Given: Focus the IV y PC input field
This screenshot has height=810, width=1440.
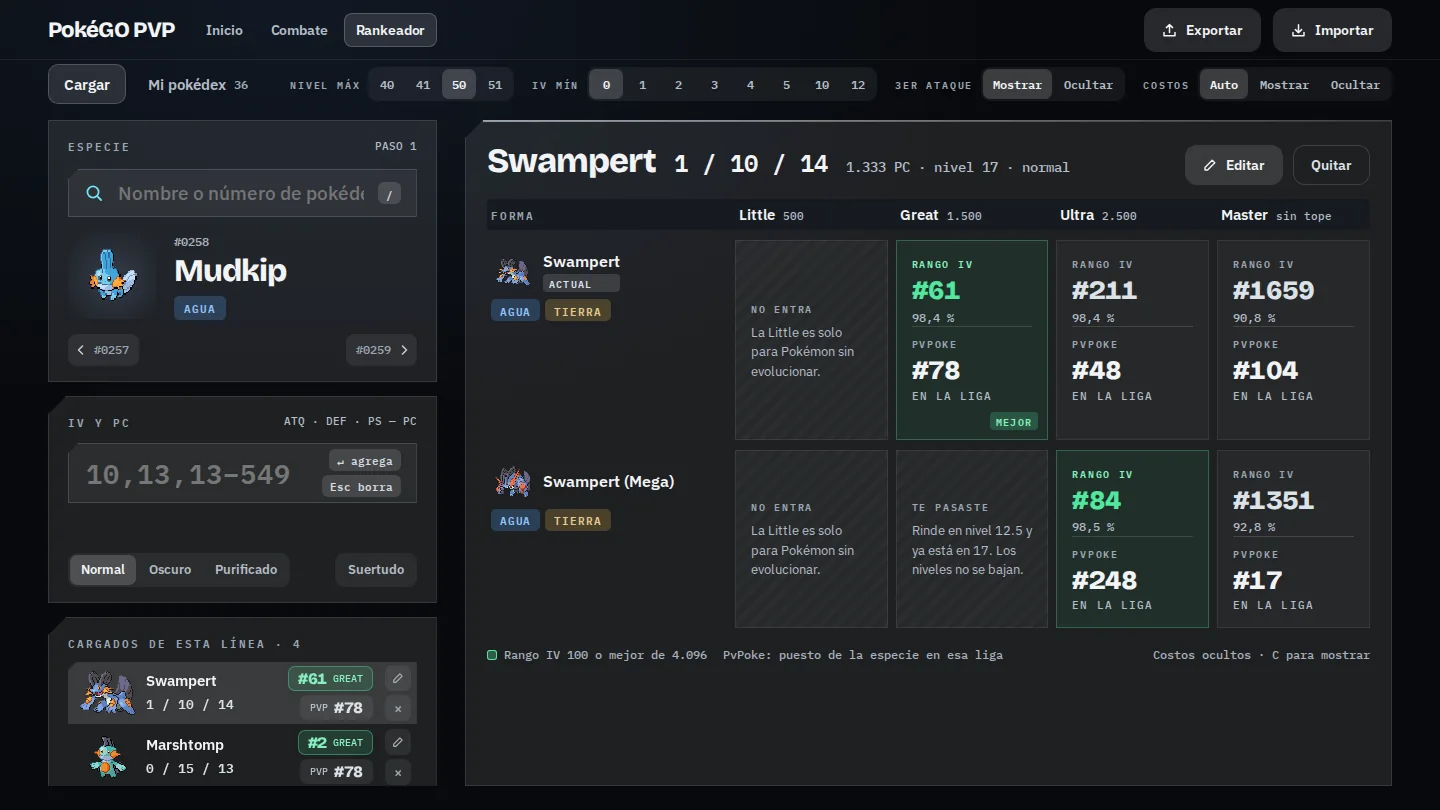Looking at the screenshot, I should 242,473.
